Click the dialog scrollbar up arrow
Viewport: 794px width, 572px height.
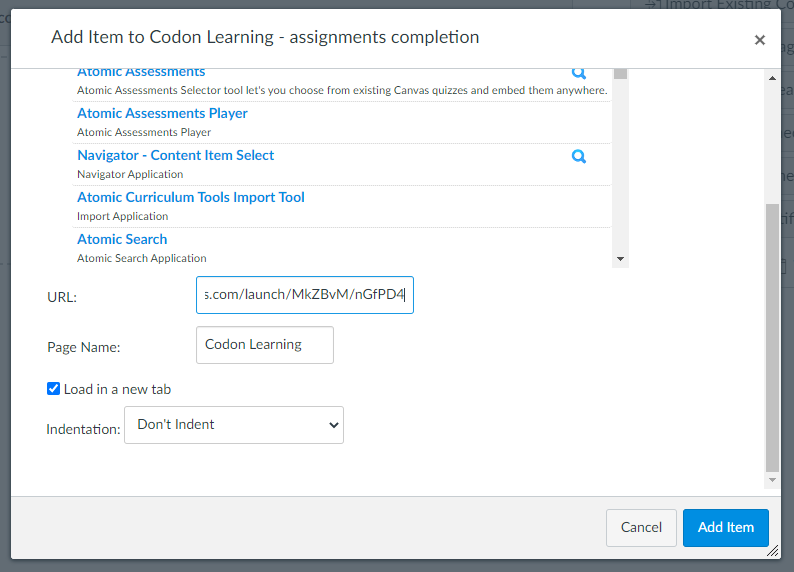click(x=772, y=78)
